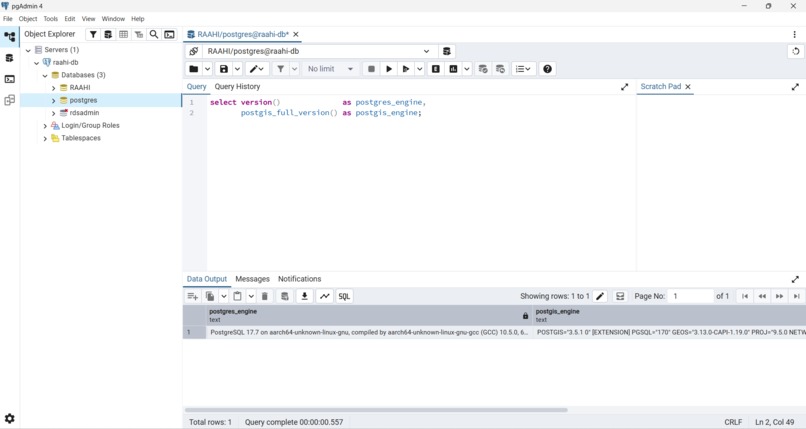Click the Object Explorer filter funnel icon
This screenshot has height=429, width=806.
pos(93,34)
